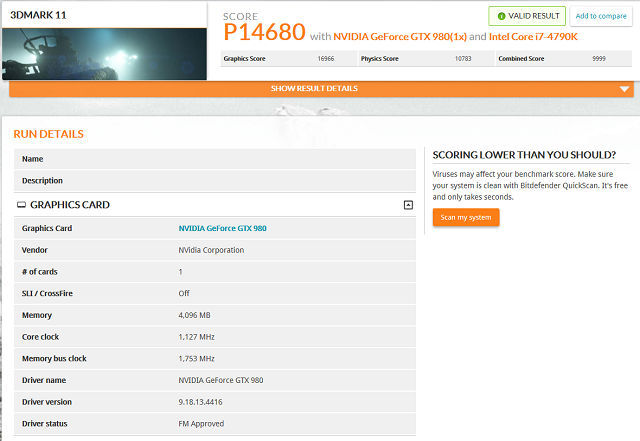This screenshot has width=640, height=441.
Task: Select the P14680 score text
Action: 264,32
